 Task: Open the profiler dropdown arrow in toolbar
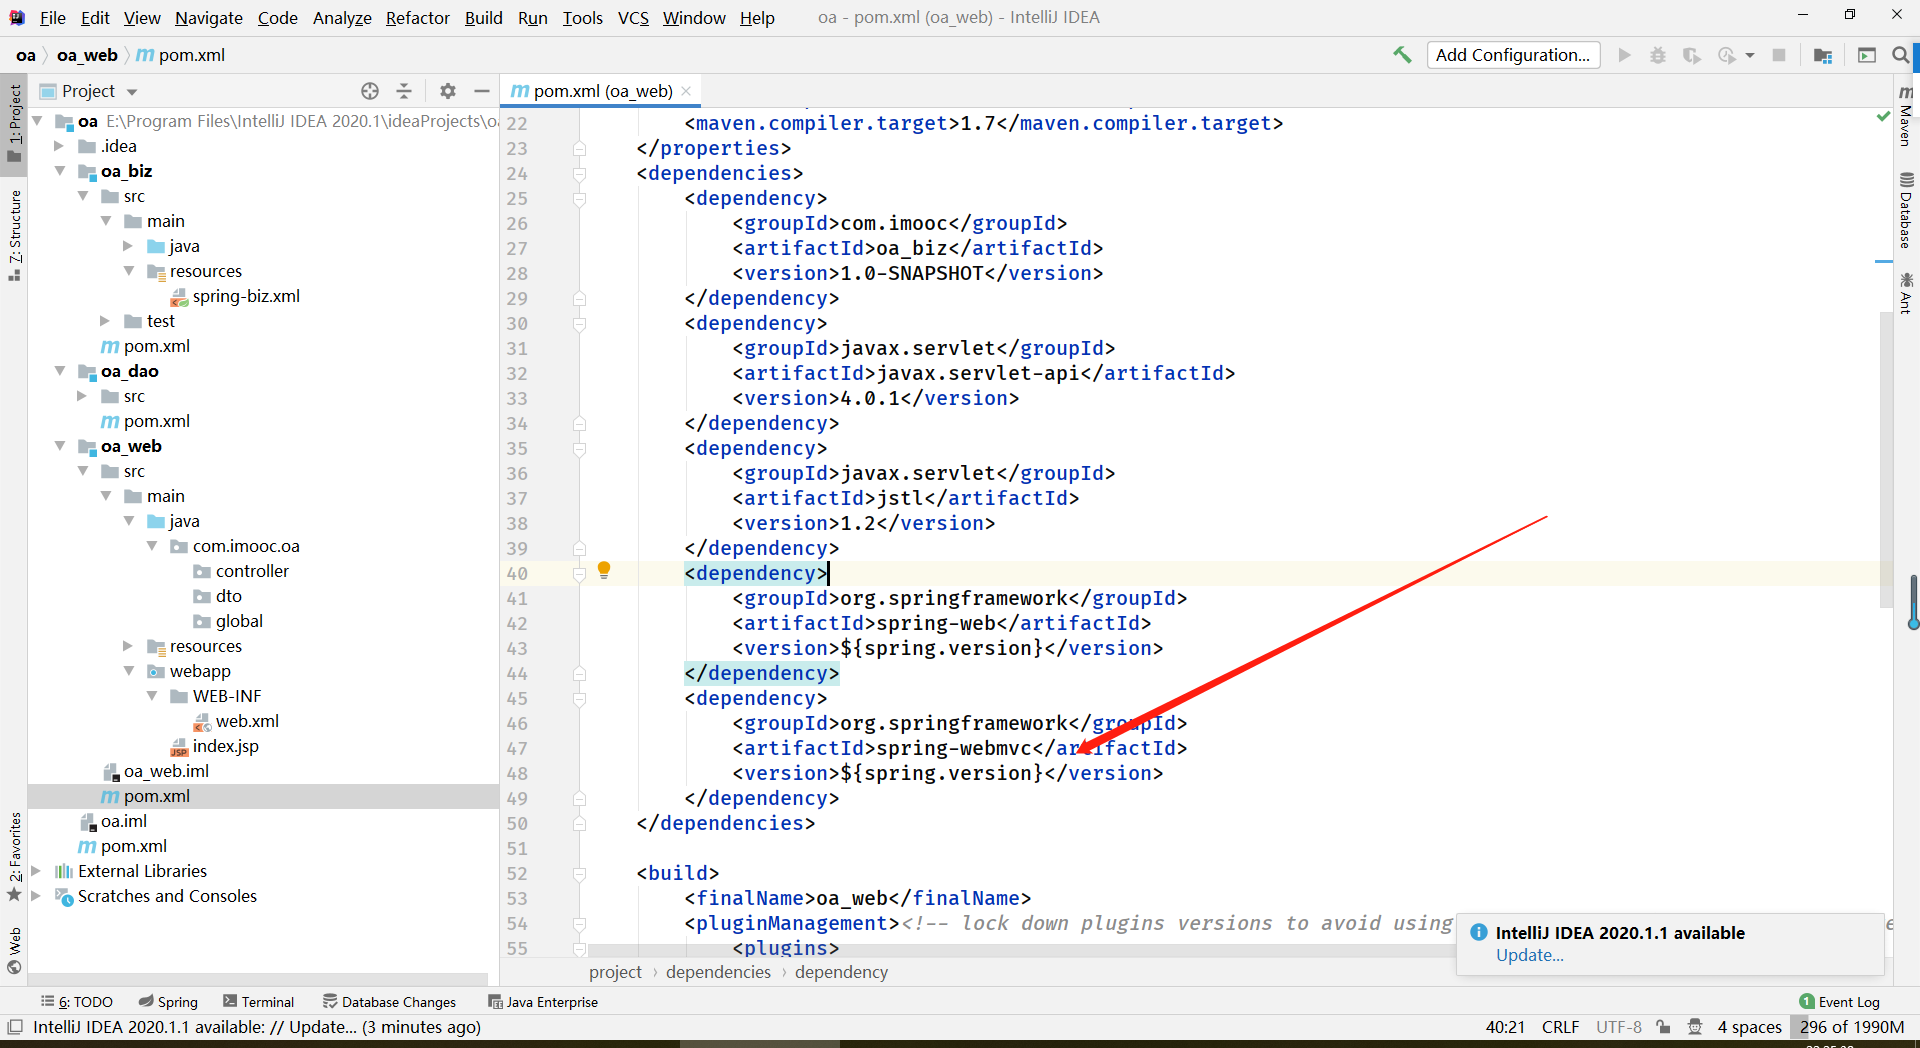coord(1750,55)
